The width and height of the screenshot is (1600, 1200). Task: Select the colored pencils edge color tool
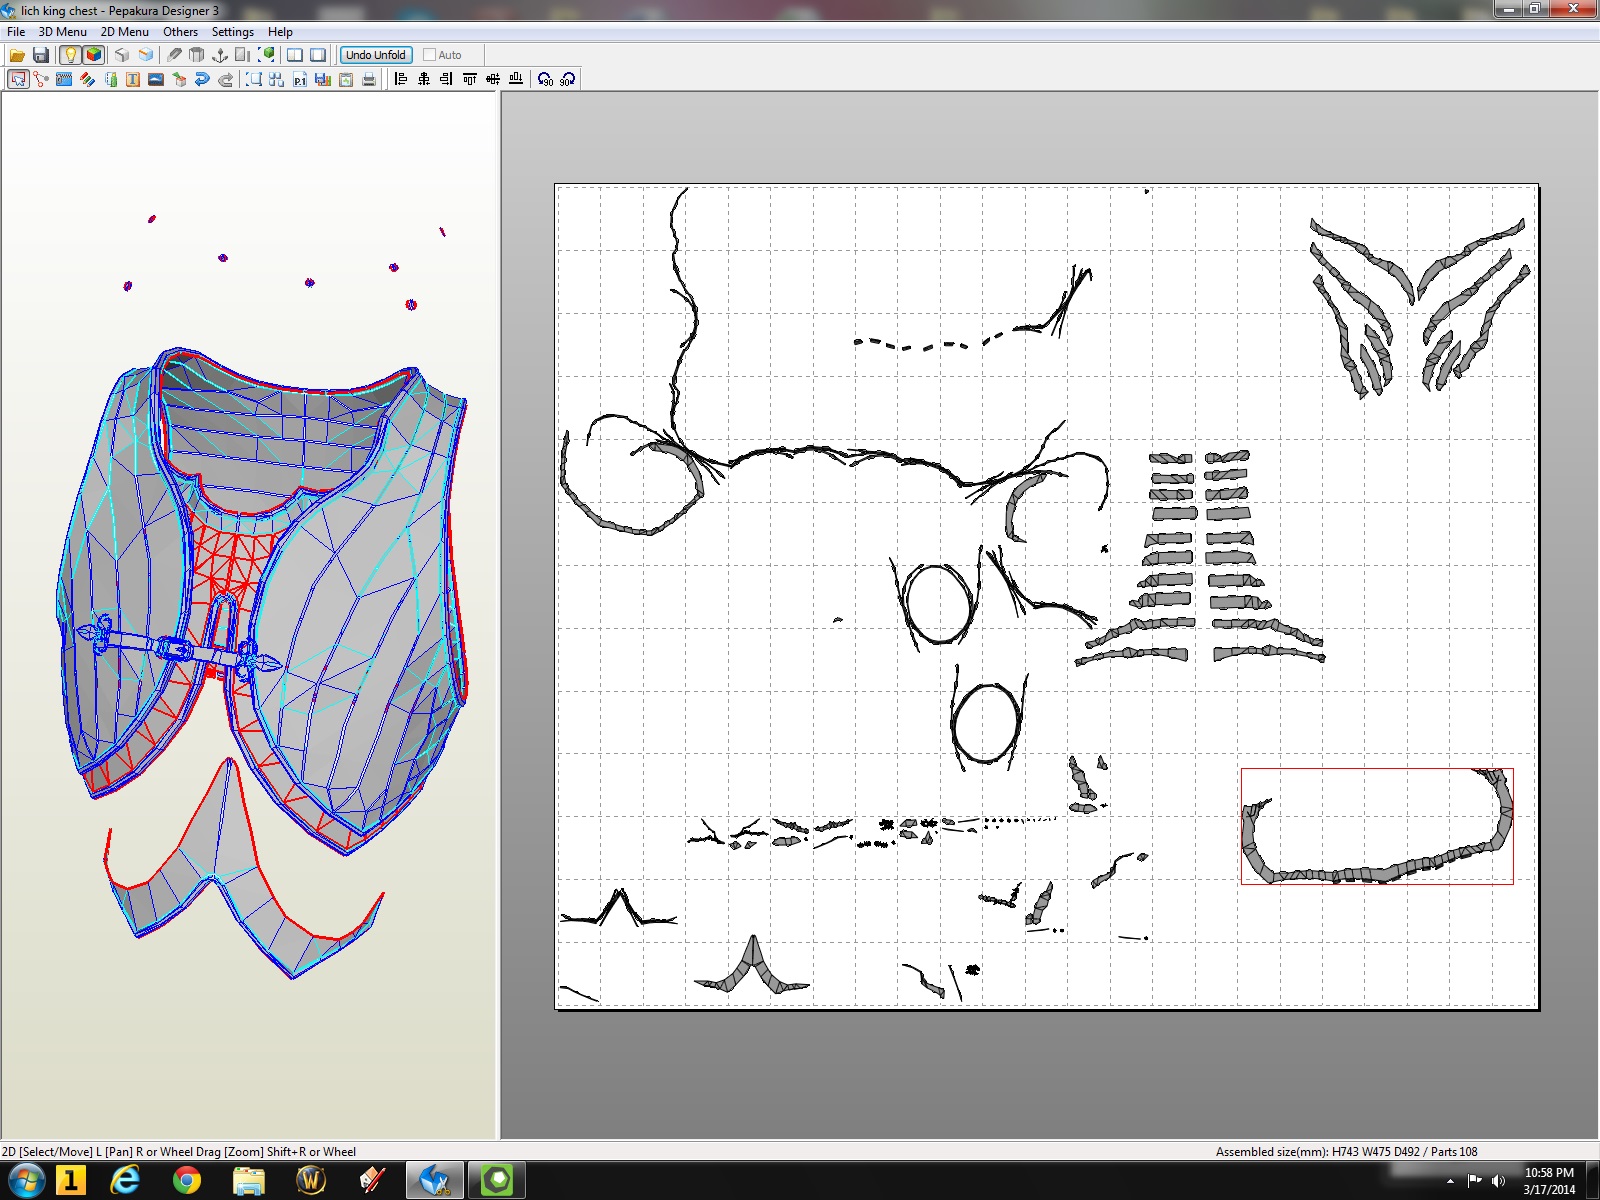click(88, 79)
